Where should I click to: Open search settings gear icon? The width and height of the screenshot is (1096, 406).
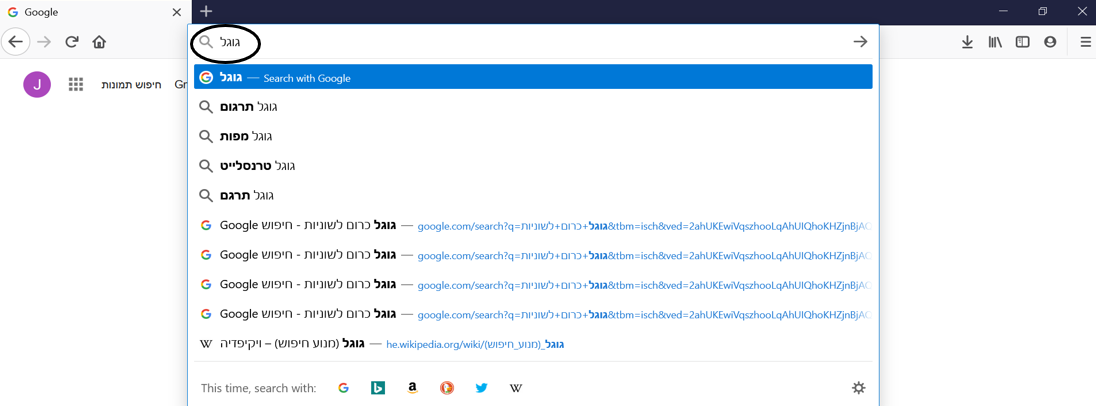click(858, 388)
